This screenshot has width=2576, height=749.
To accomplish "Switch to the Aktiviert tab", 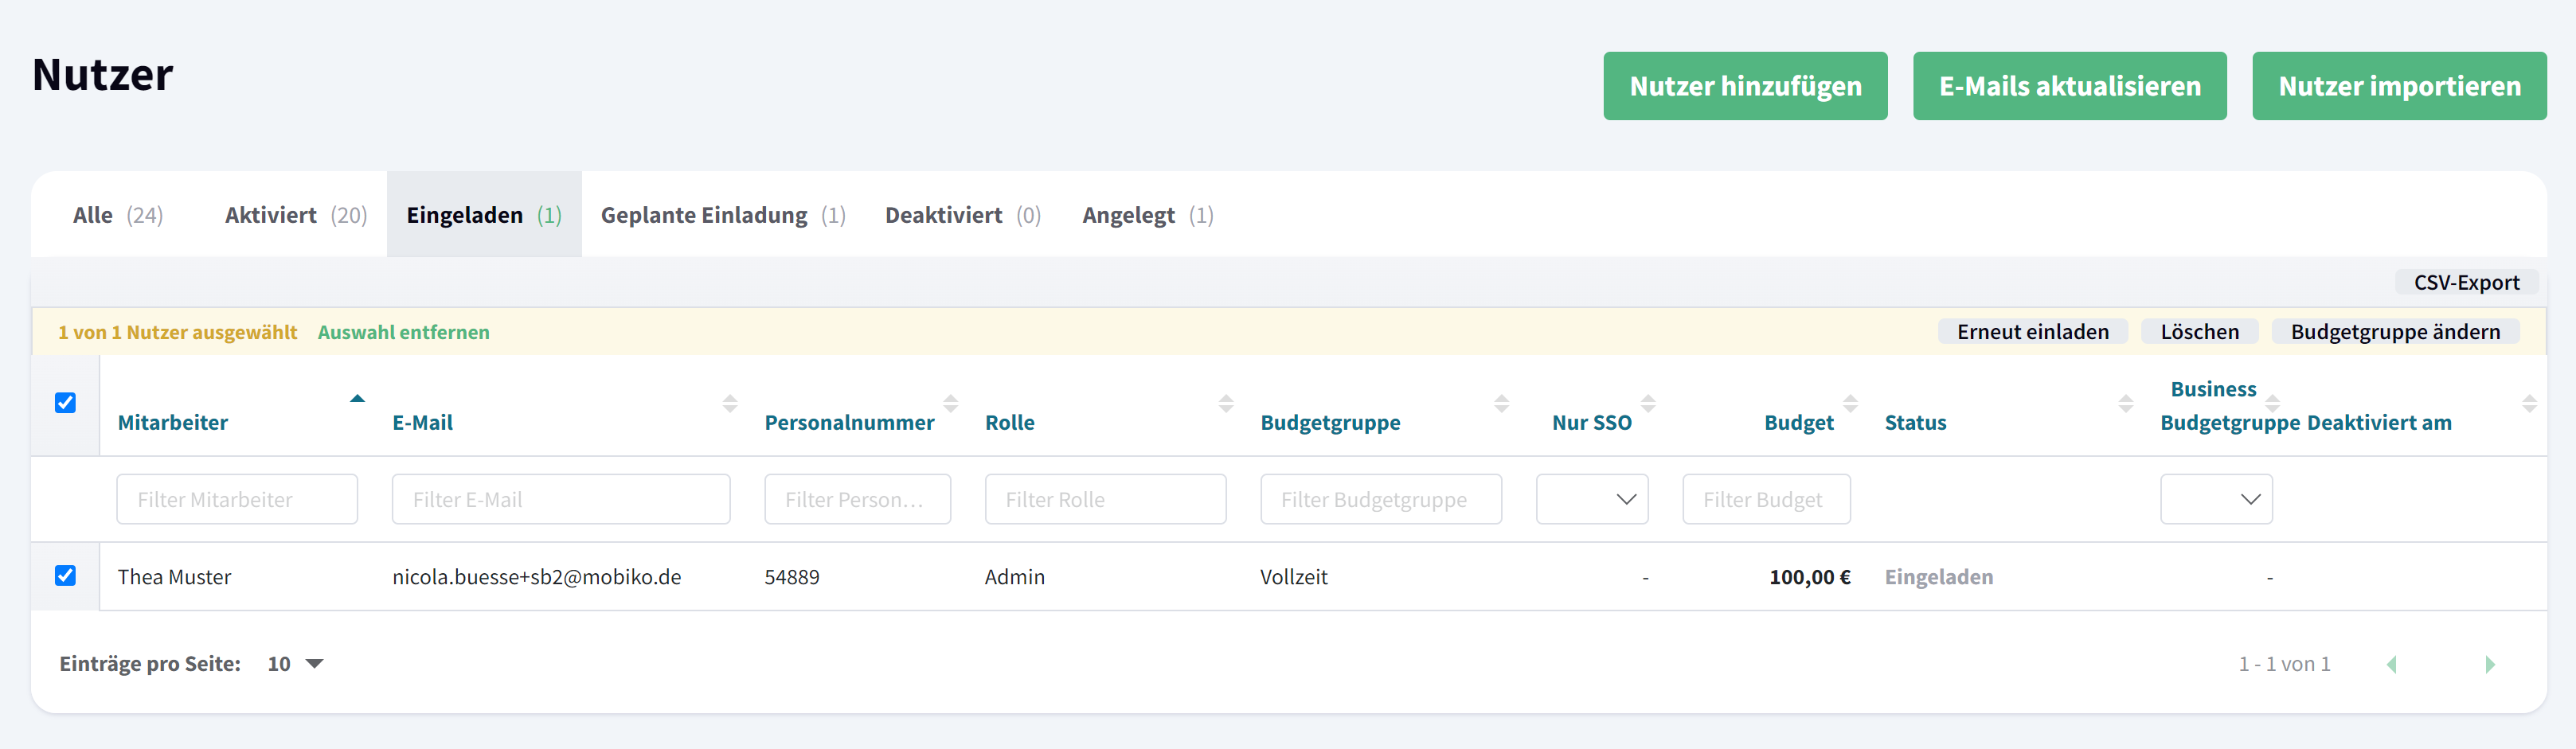I will coord(295,215).
